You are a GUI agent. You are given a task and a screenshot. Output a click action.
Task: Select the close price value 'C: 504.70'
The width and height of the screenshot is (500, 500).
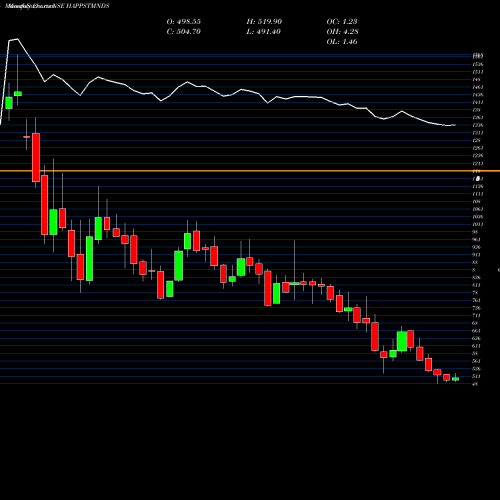pos(184,32)
